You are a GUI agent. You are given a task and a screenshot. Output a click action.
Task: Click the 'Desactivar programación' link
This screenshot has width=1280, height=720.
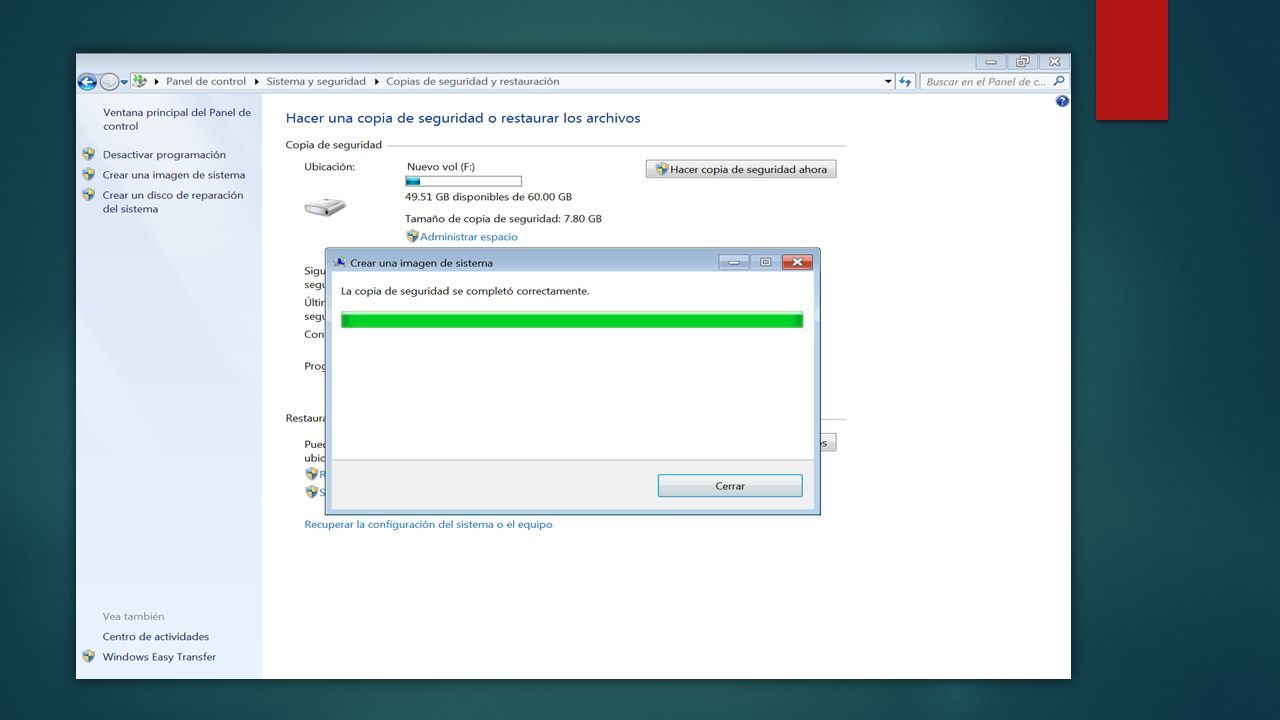164,155
